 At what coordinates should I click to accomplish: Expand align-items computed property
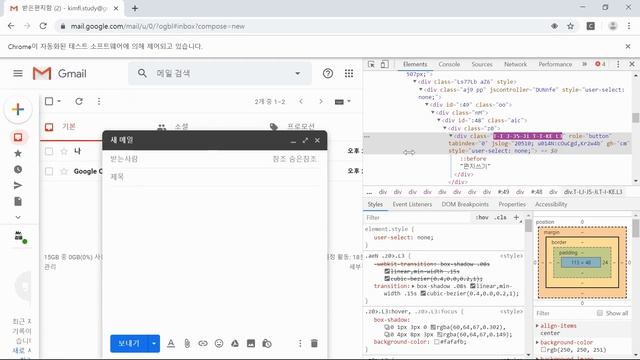click(x=537, y=326)
